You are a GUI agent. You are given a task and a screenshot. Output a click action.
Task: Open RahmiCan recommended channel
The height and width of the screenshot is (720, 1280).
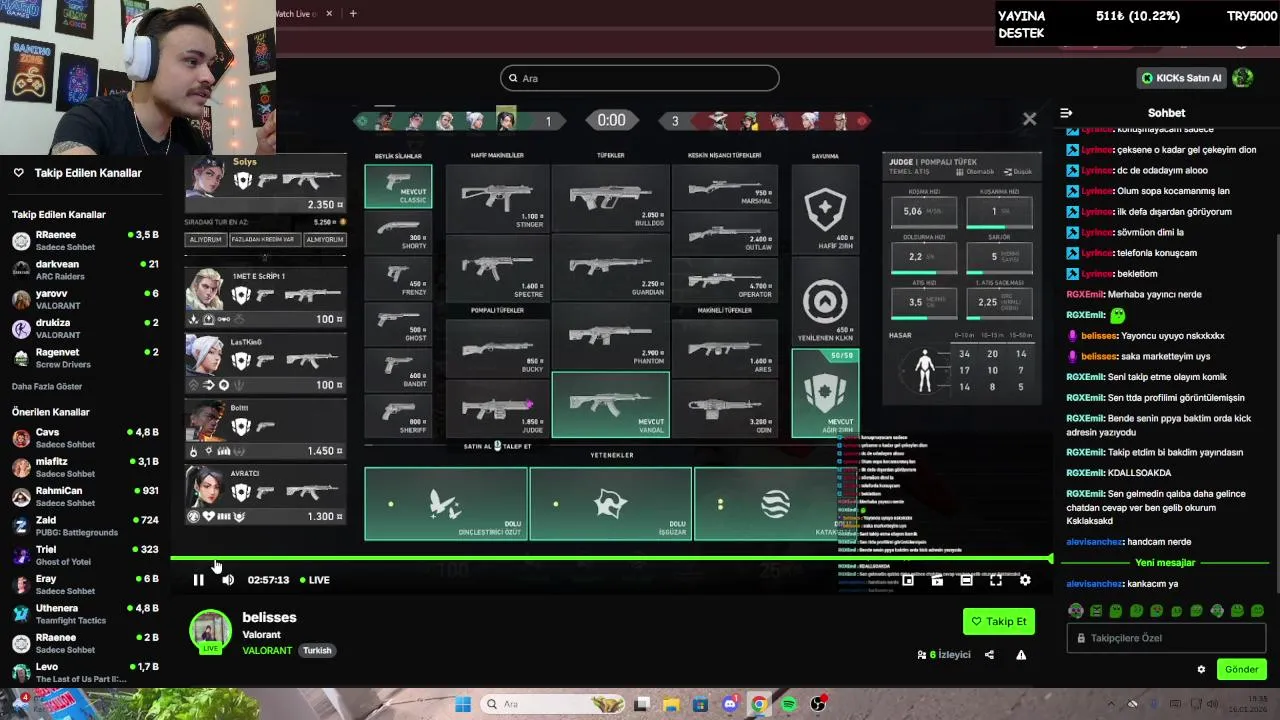85,496
